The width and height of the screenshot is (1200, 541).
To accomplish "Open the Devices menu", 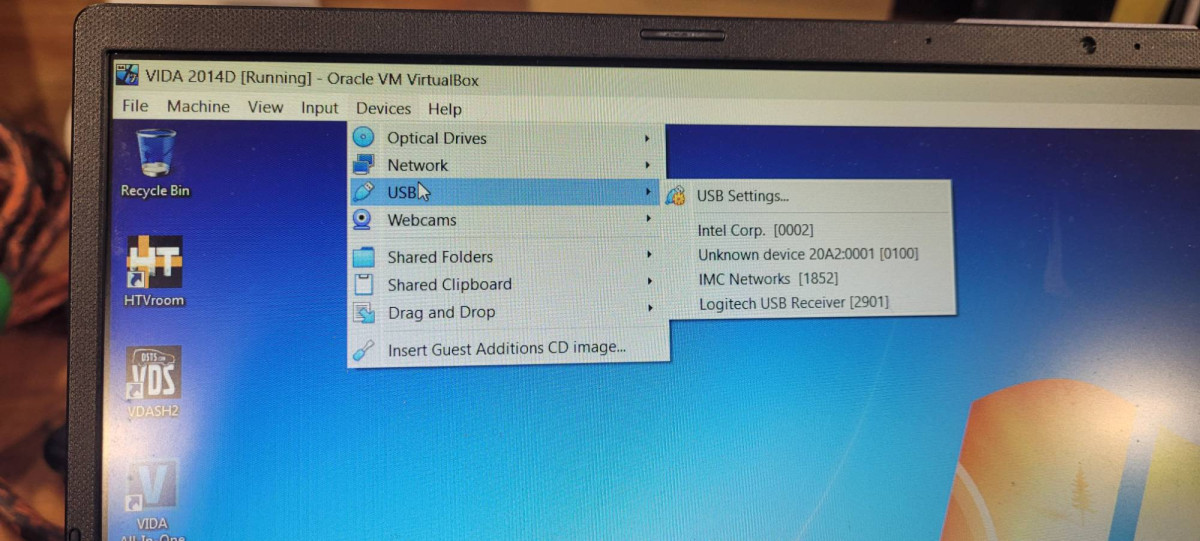I will coord(383,109).
